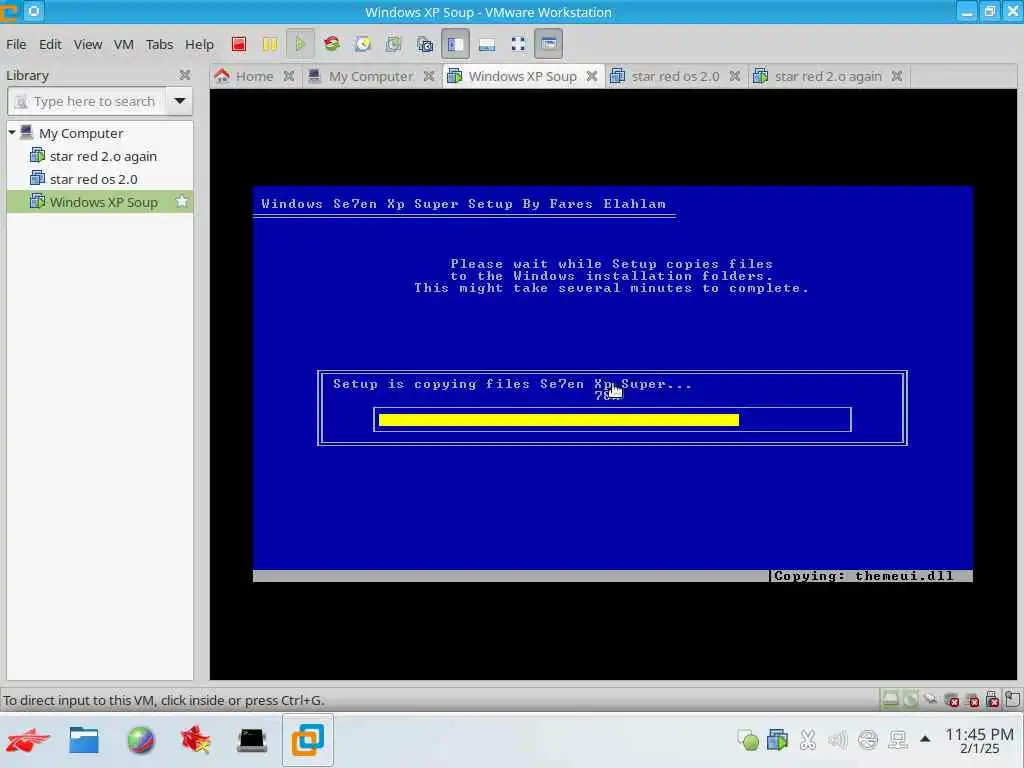This screenshot has width=1024, height=768.
Task: Open the View menu
Action: 88,44
